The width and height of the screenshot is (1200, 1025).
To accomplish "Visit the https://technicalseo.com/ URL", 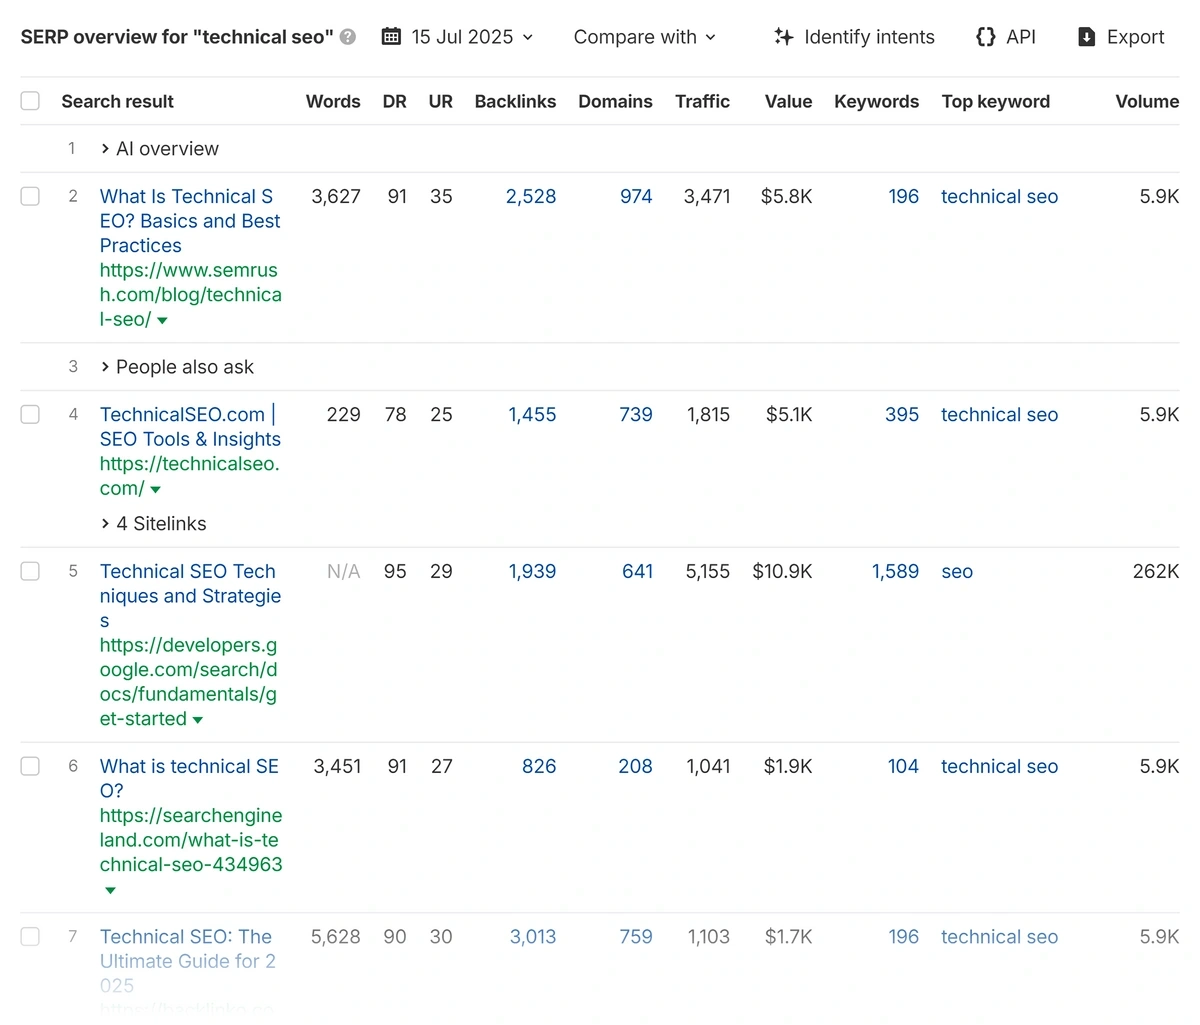I will [x=189, y=476].
